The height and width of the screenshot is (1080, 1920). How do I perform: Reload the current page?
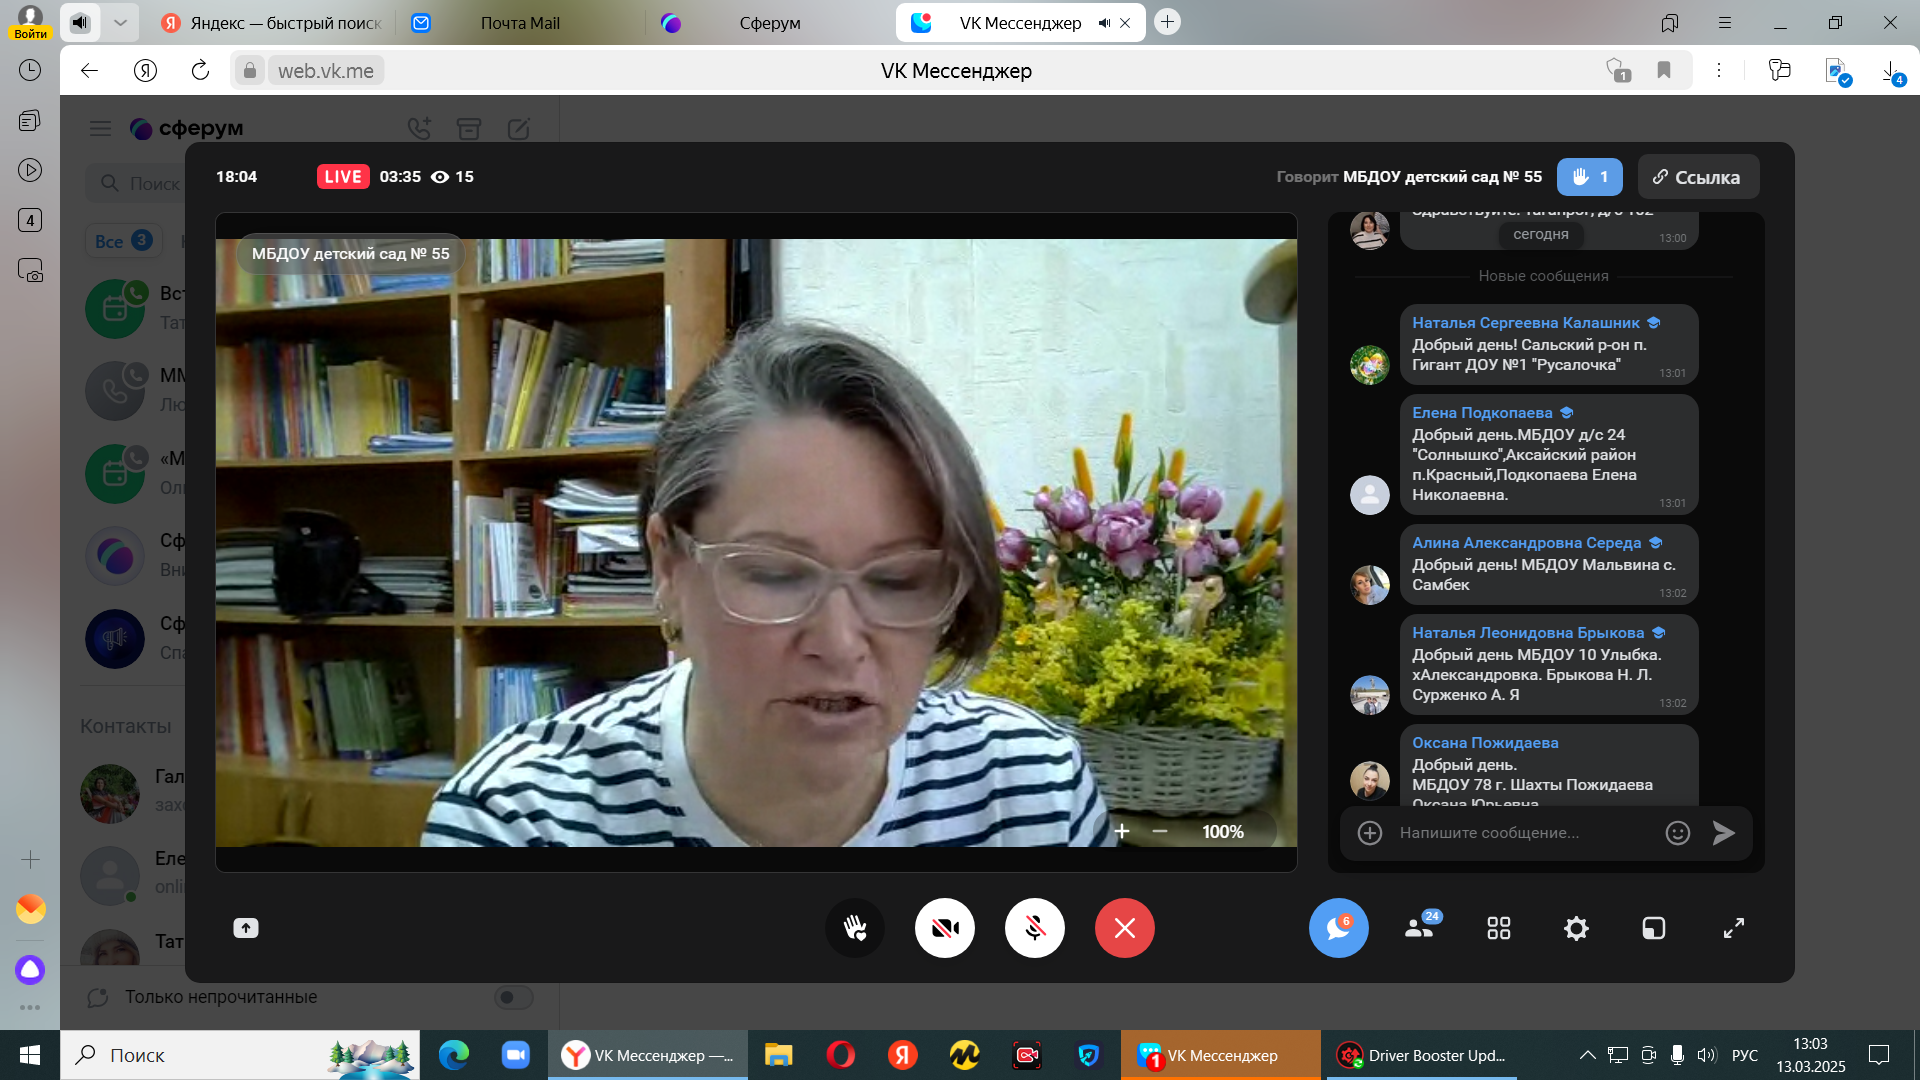point(200,70)
